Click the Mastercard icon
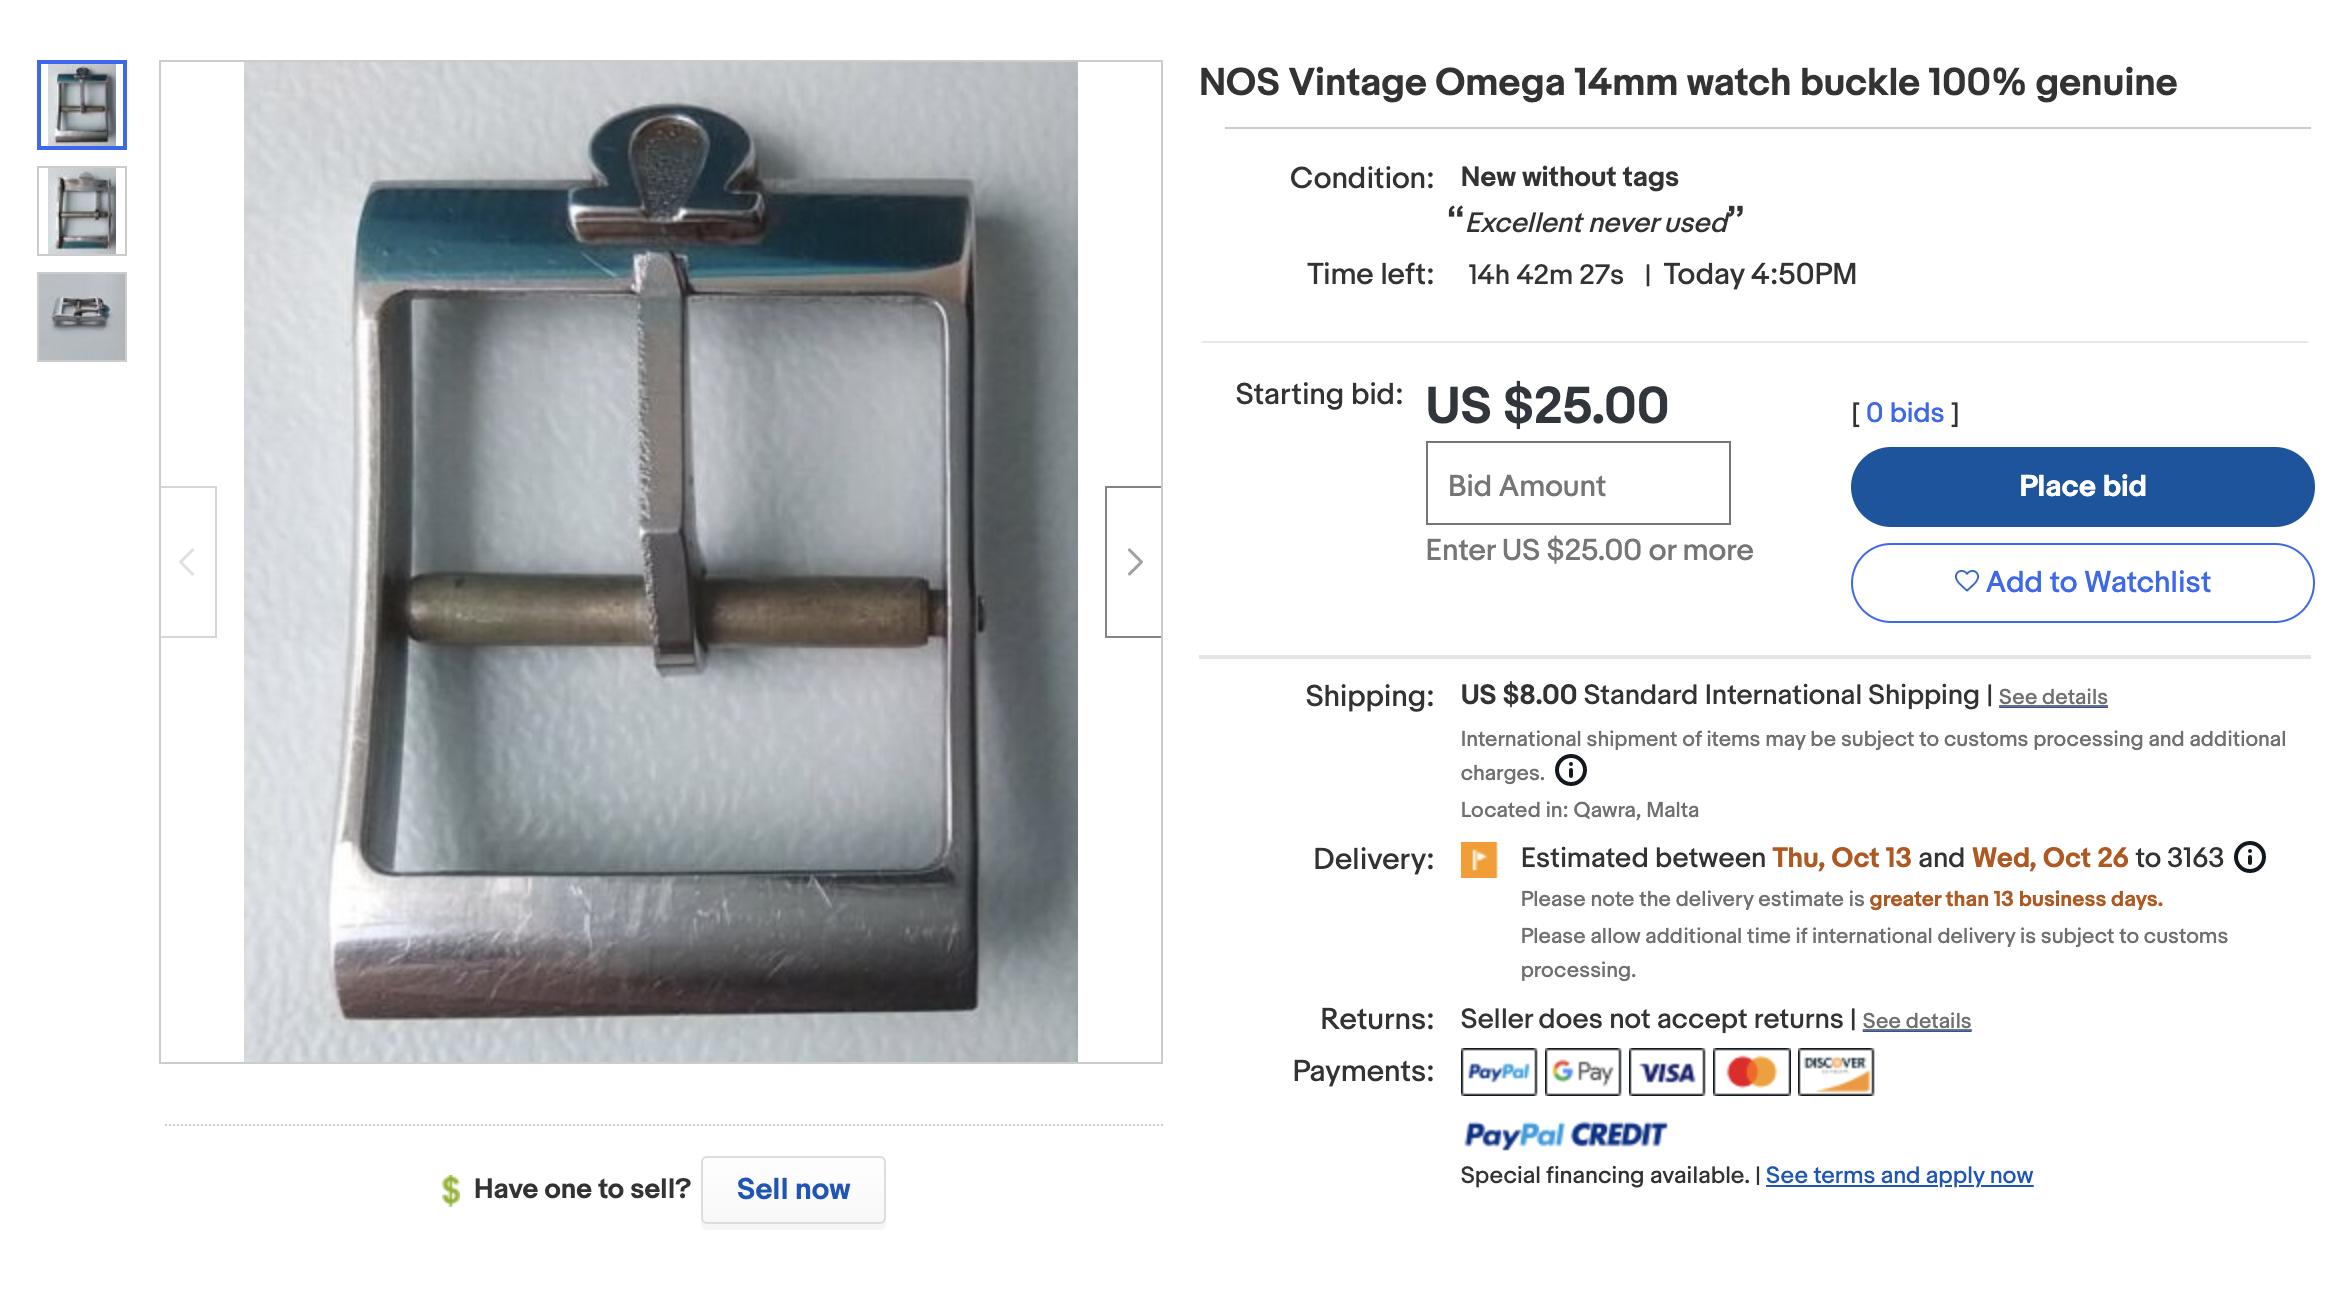2348x1300 pixels. pos(1751,1072)
